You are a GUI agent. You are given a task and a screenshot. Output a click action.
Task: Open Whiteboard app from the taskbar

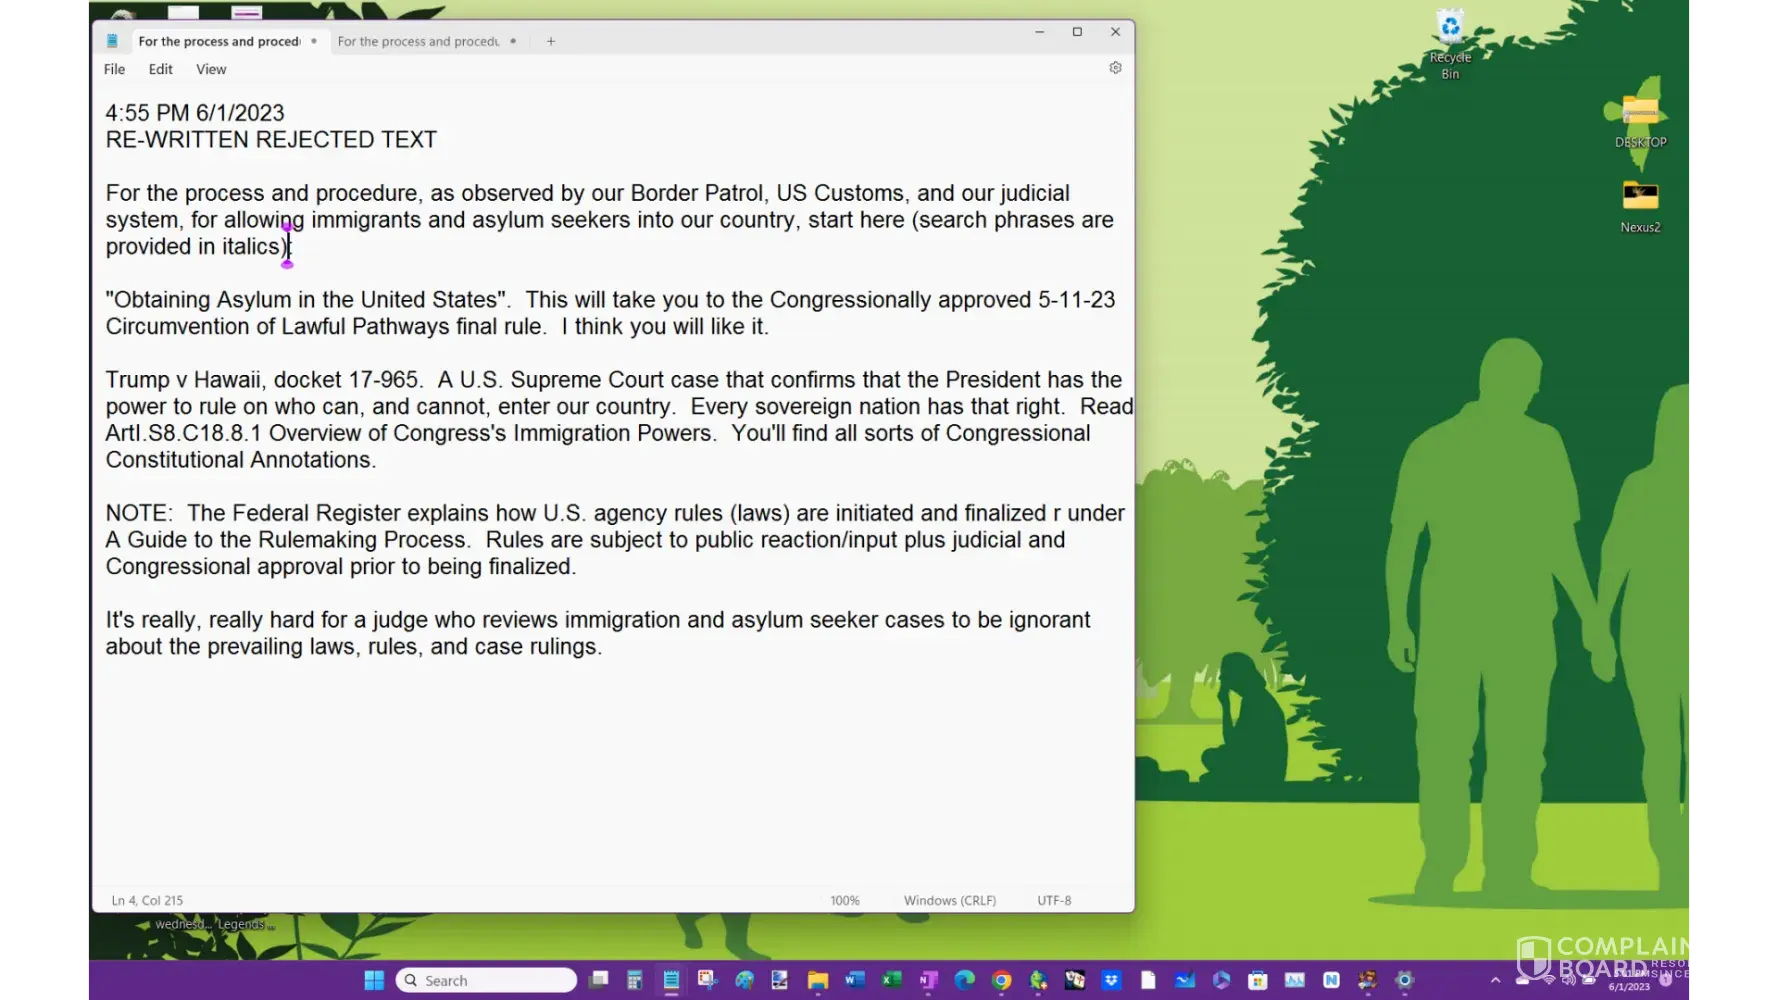[1185, 980]
